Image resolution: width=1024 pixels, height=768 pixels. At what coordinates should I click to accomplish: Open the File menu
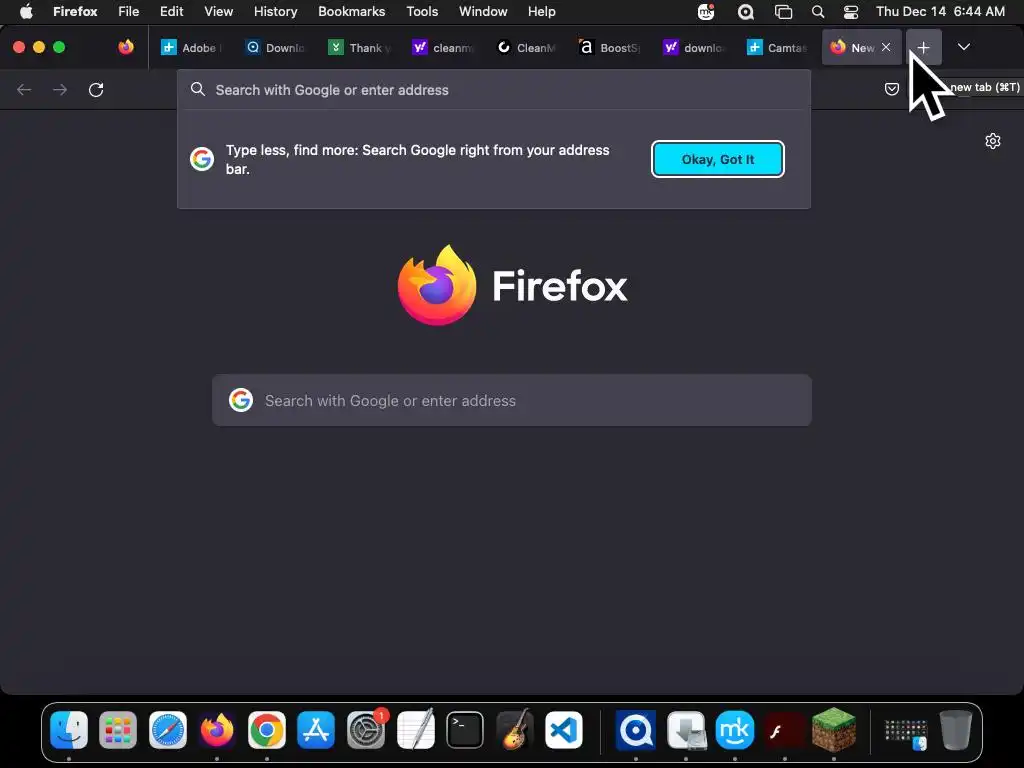click(x=128, y=11)
